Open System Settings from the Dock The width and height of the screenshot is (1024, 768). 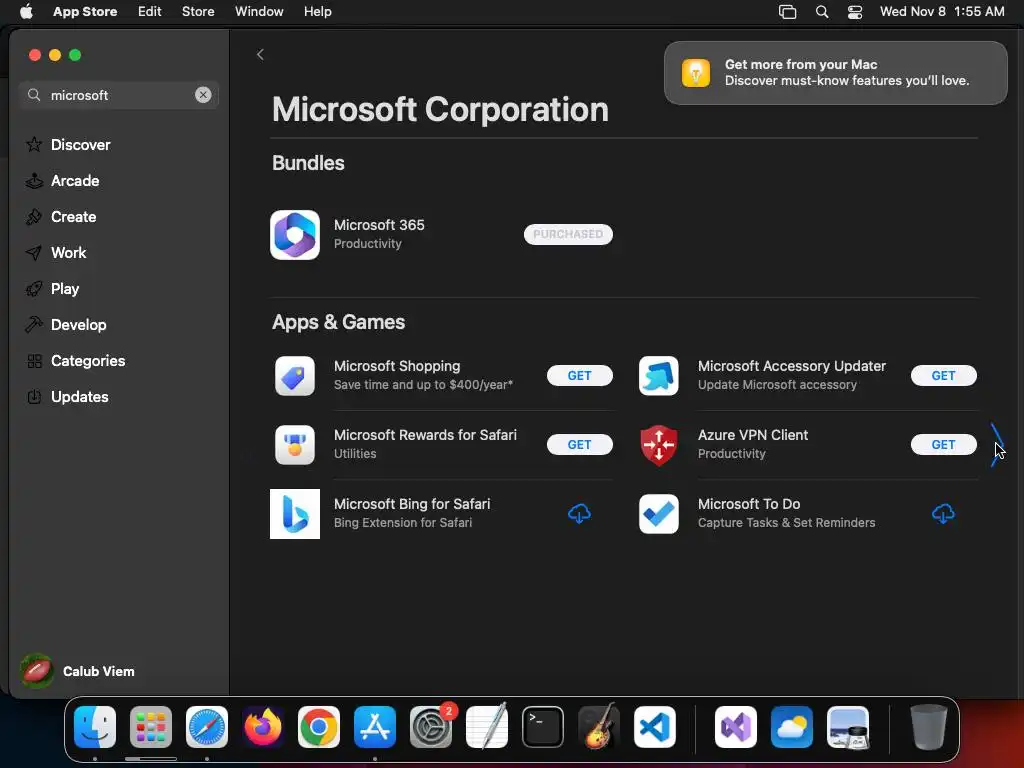[431, 727]
